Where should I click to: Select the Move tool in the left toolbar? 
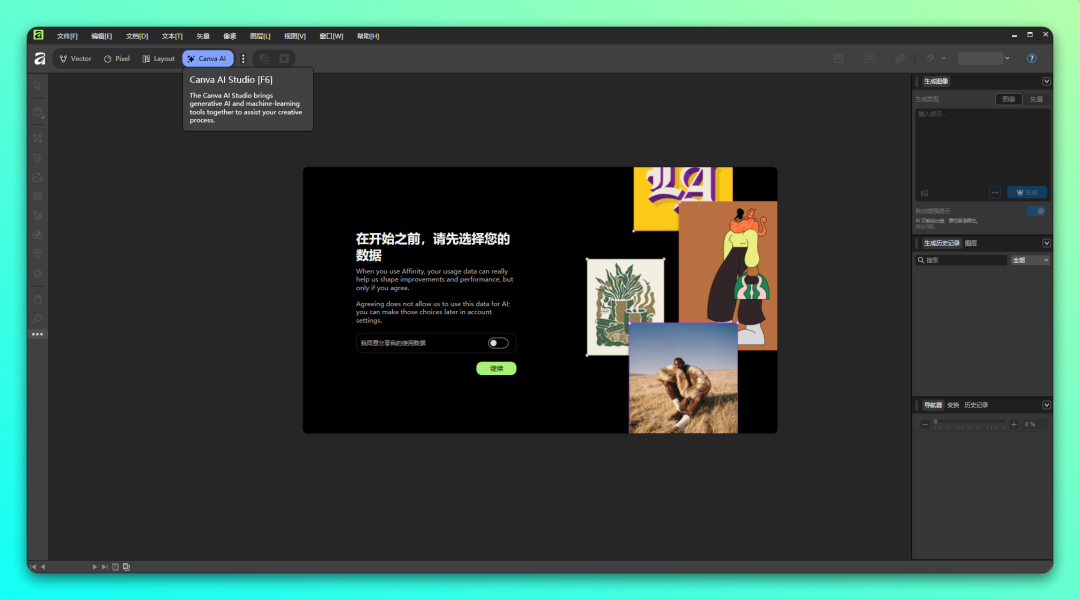(37, 85)
